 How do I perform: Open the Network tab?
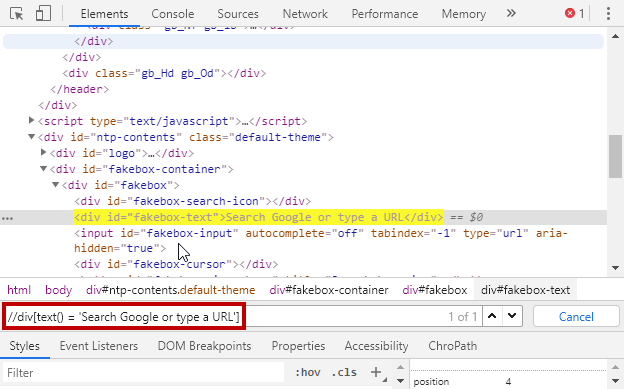click(305, 14)
